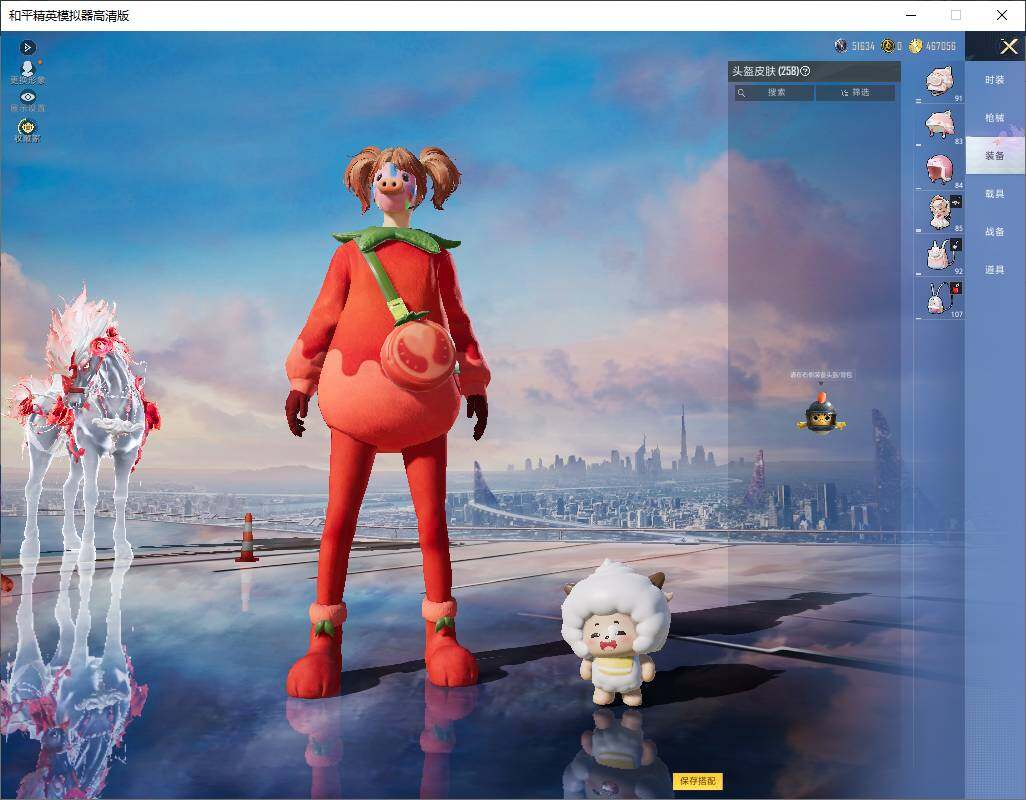Click the gold coin currency icon
Viewport: 1026px width, 800px height.
(915, 46)
